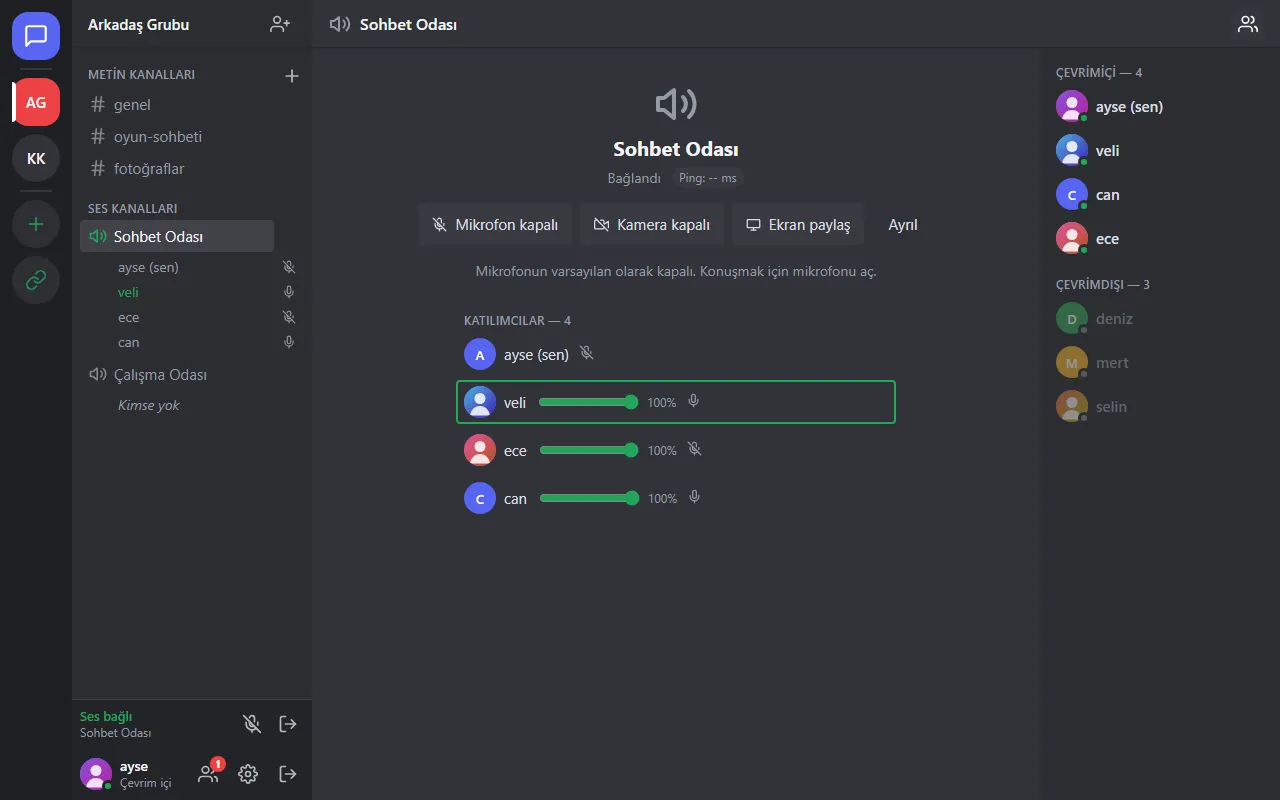The height and width of the screenshot is (800, 1280).
Task: Open the fotoğraflar channel
Action: coord(176,168)
